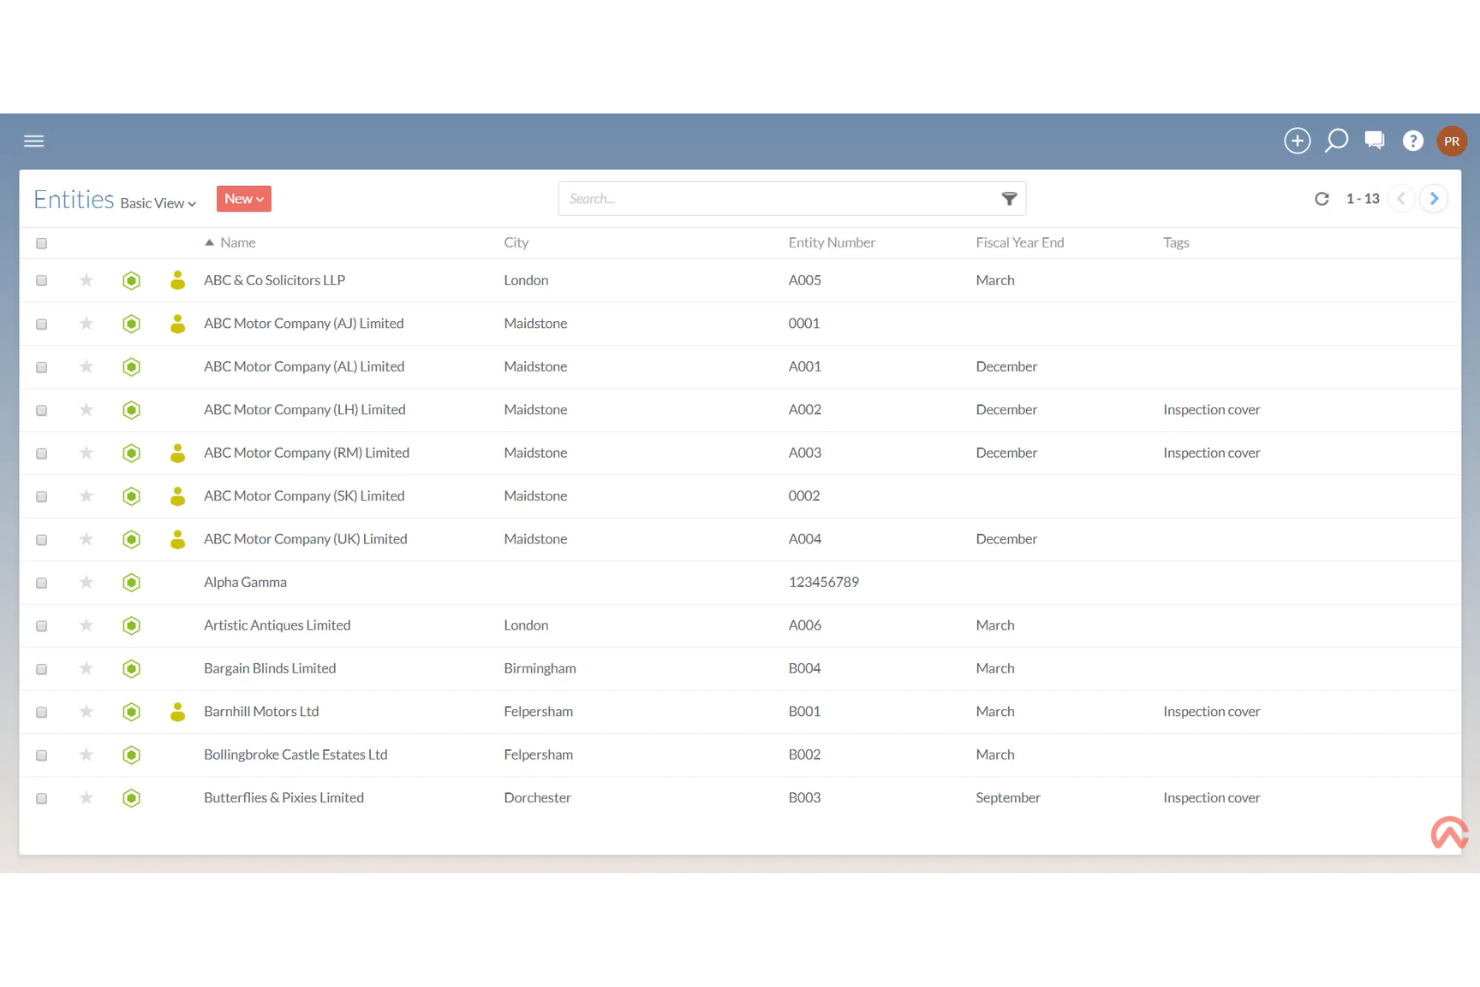Check the select-all checkbox in the header
The height and width of the screenshot is (987, 1480).
[41, 242]
